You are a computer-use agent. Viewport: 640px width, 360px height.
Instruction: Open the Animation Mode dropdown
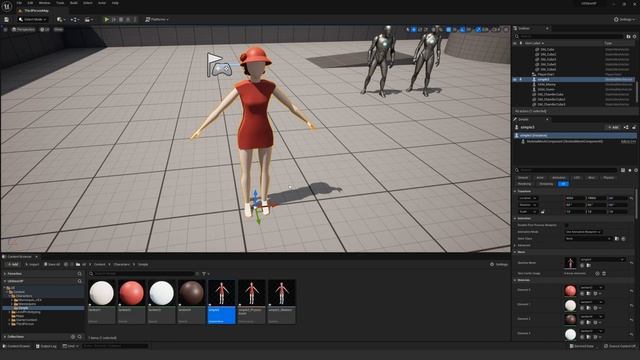pyautogui.click(x=584, y=232)
